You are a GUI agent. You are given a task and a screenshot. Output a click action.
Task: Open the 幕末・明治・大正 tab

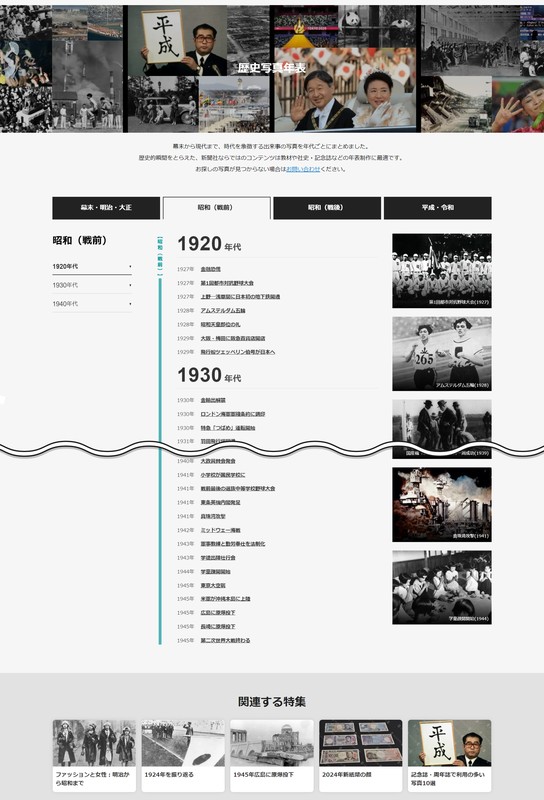[x=106, y=208]
